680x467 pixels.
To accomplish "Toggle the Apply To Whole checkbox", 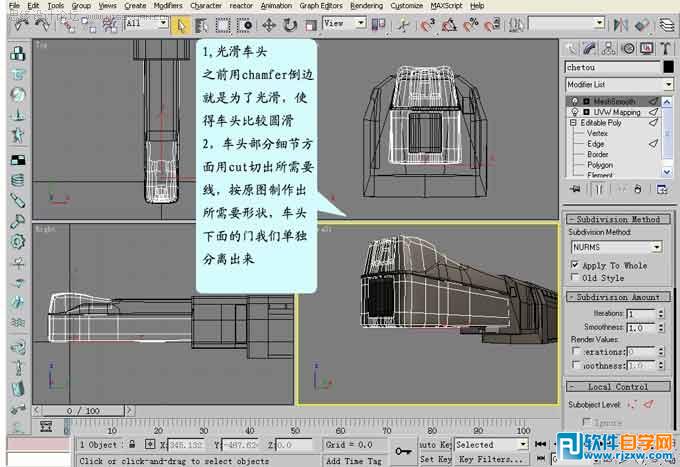I will click(575, 265).
